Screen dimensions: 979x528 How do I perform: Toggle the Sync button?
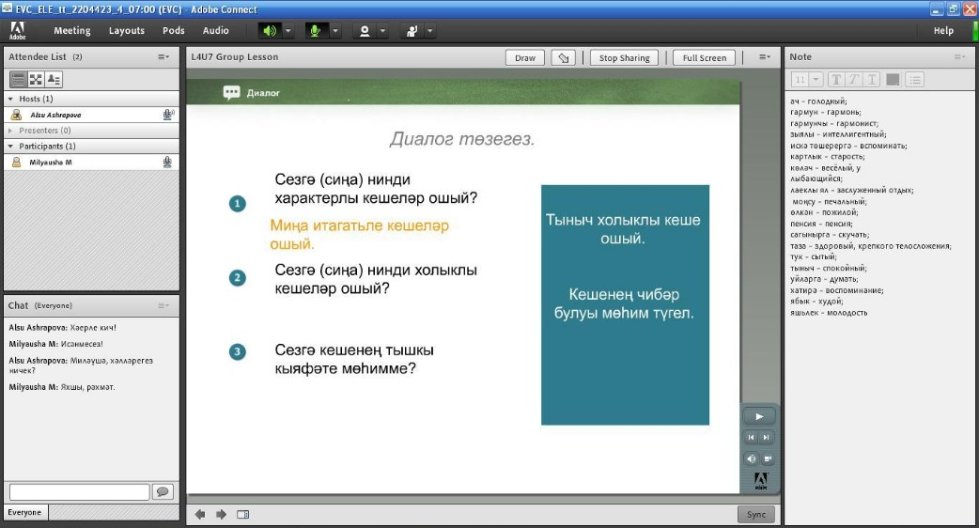pos(755,514)
